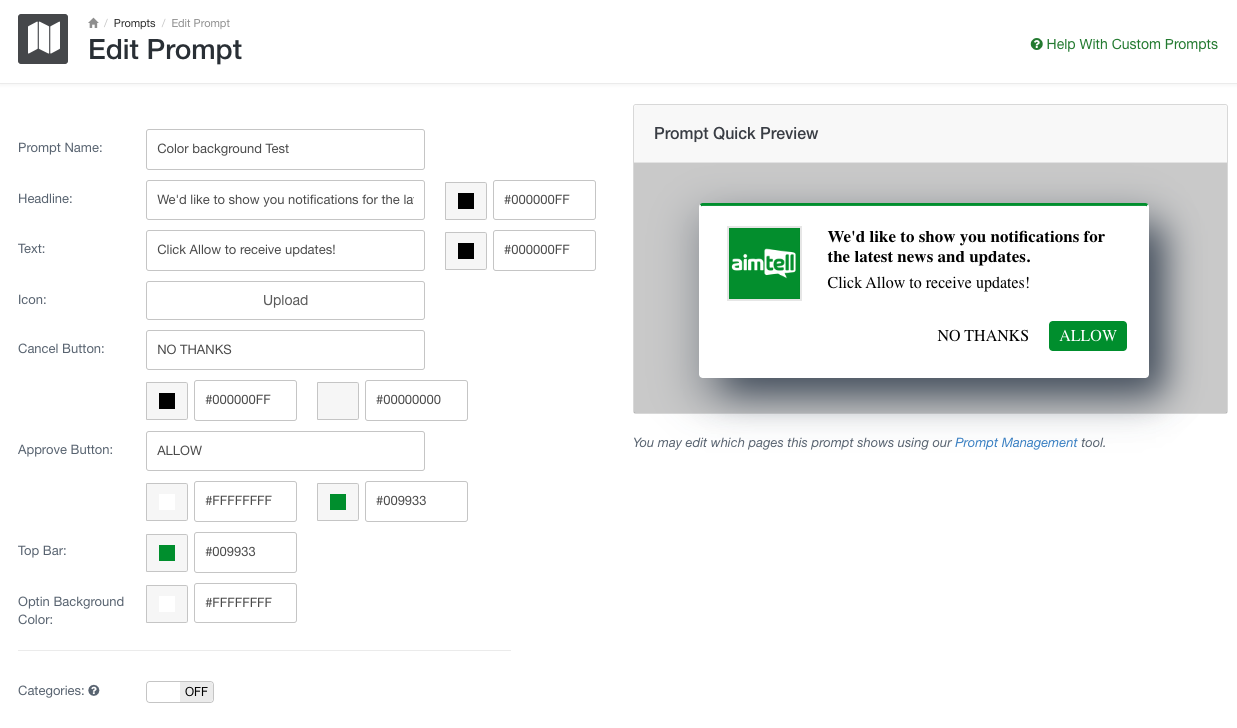Click the home icon in breadcrumb
The width and height of the screenshot is (1237, 728).
(93, 23)
